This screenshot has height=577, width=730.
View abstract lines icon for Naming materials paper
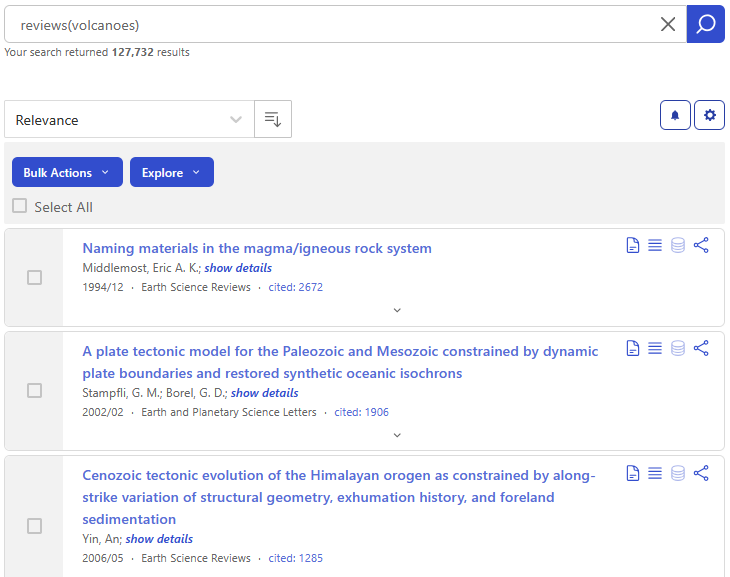coord(655,245)
